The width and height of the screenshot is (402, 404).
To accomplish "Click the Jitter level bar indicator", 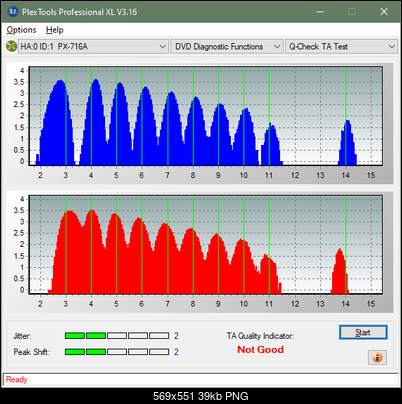I will [117, 336].
